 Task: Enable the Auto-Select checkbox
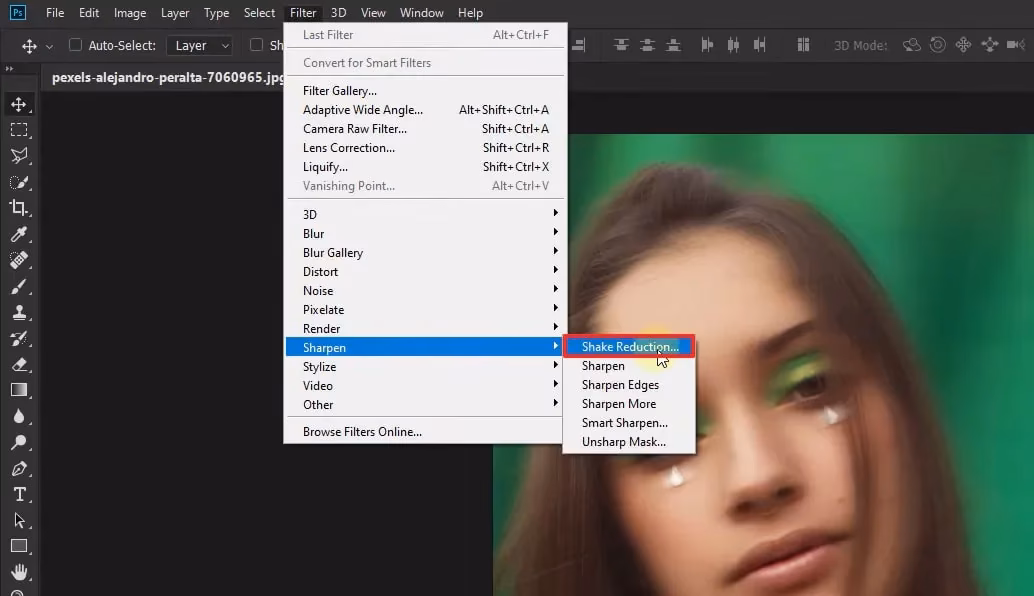coord(75,45)
